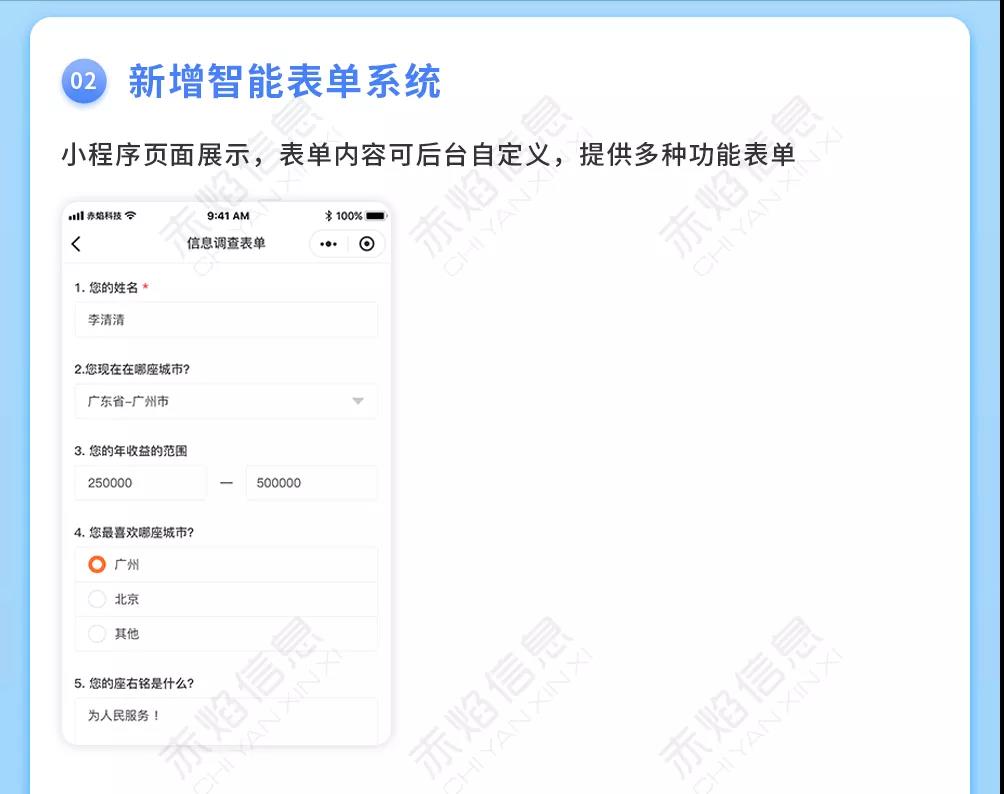The height and width of the screenshot is (794, 1004).
Task: Click the minimum income field showing 250000
Action: tap(140, 483)
